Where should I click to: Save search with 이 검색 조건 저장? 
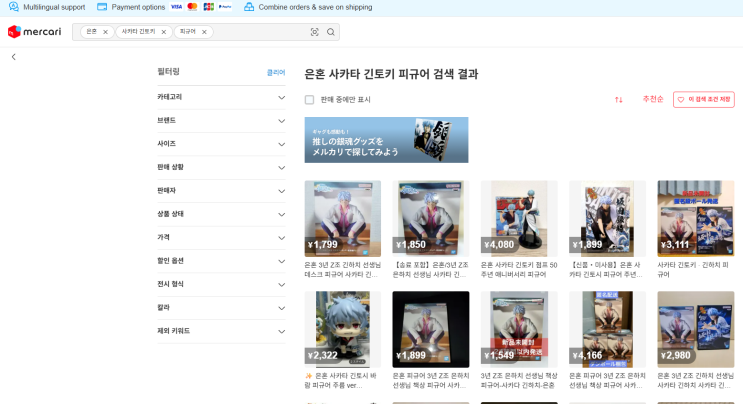coord(704,99)
